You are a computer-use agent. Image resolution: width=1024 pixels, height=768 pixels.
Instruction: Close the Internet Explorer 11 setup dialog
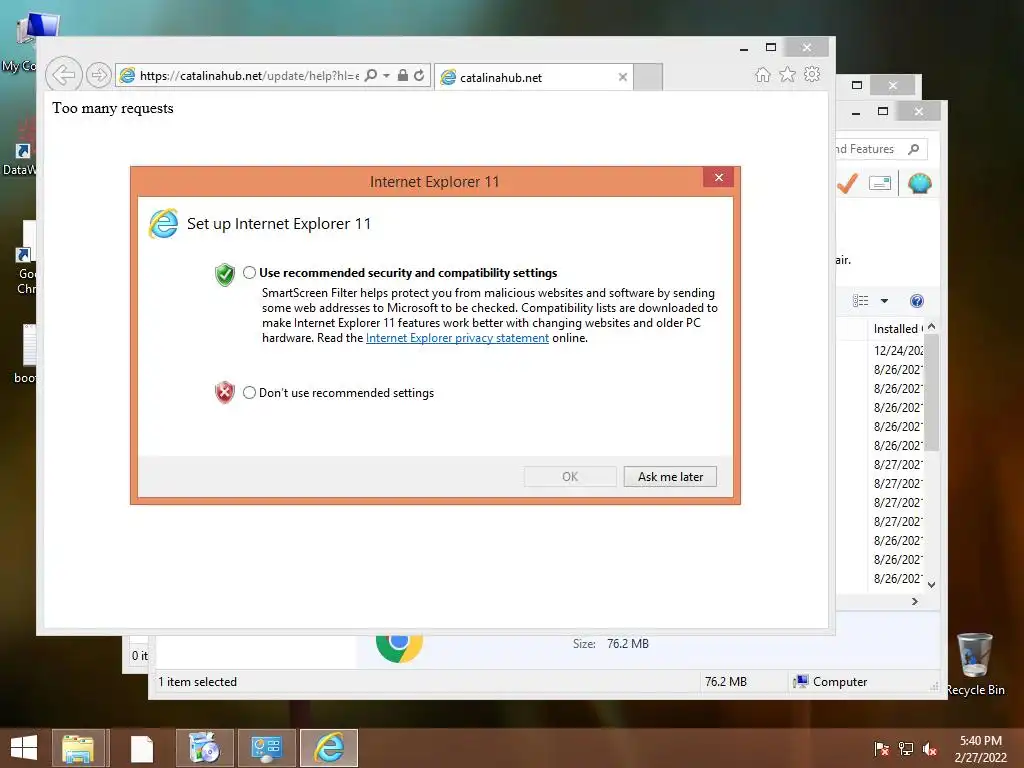pyautogui.click(x=718, y=178)
